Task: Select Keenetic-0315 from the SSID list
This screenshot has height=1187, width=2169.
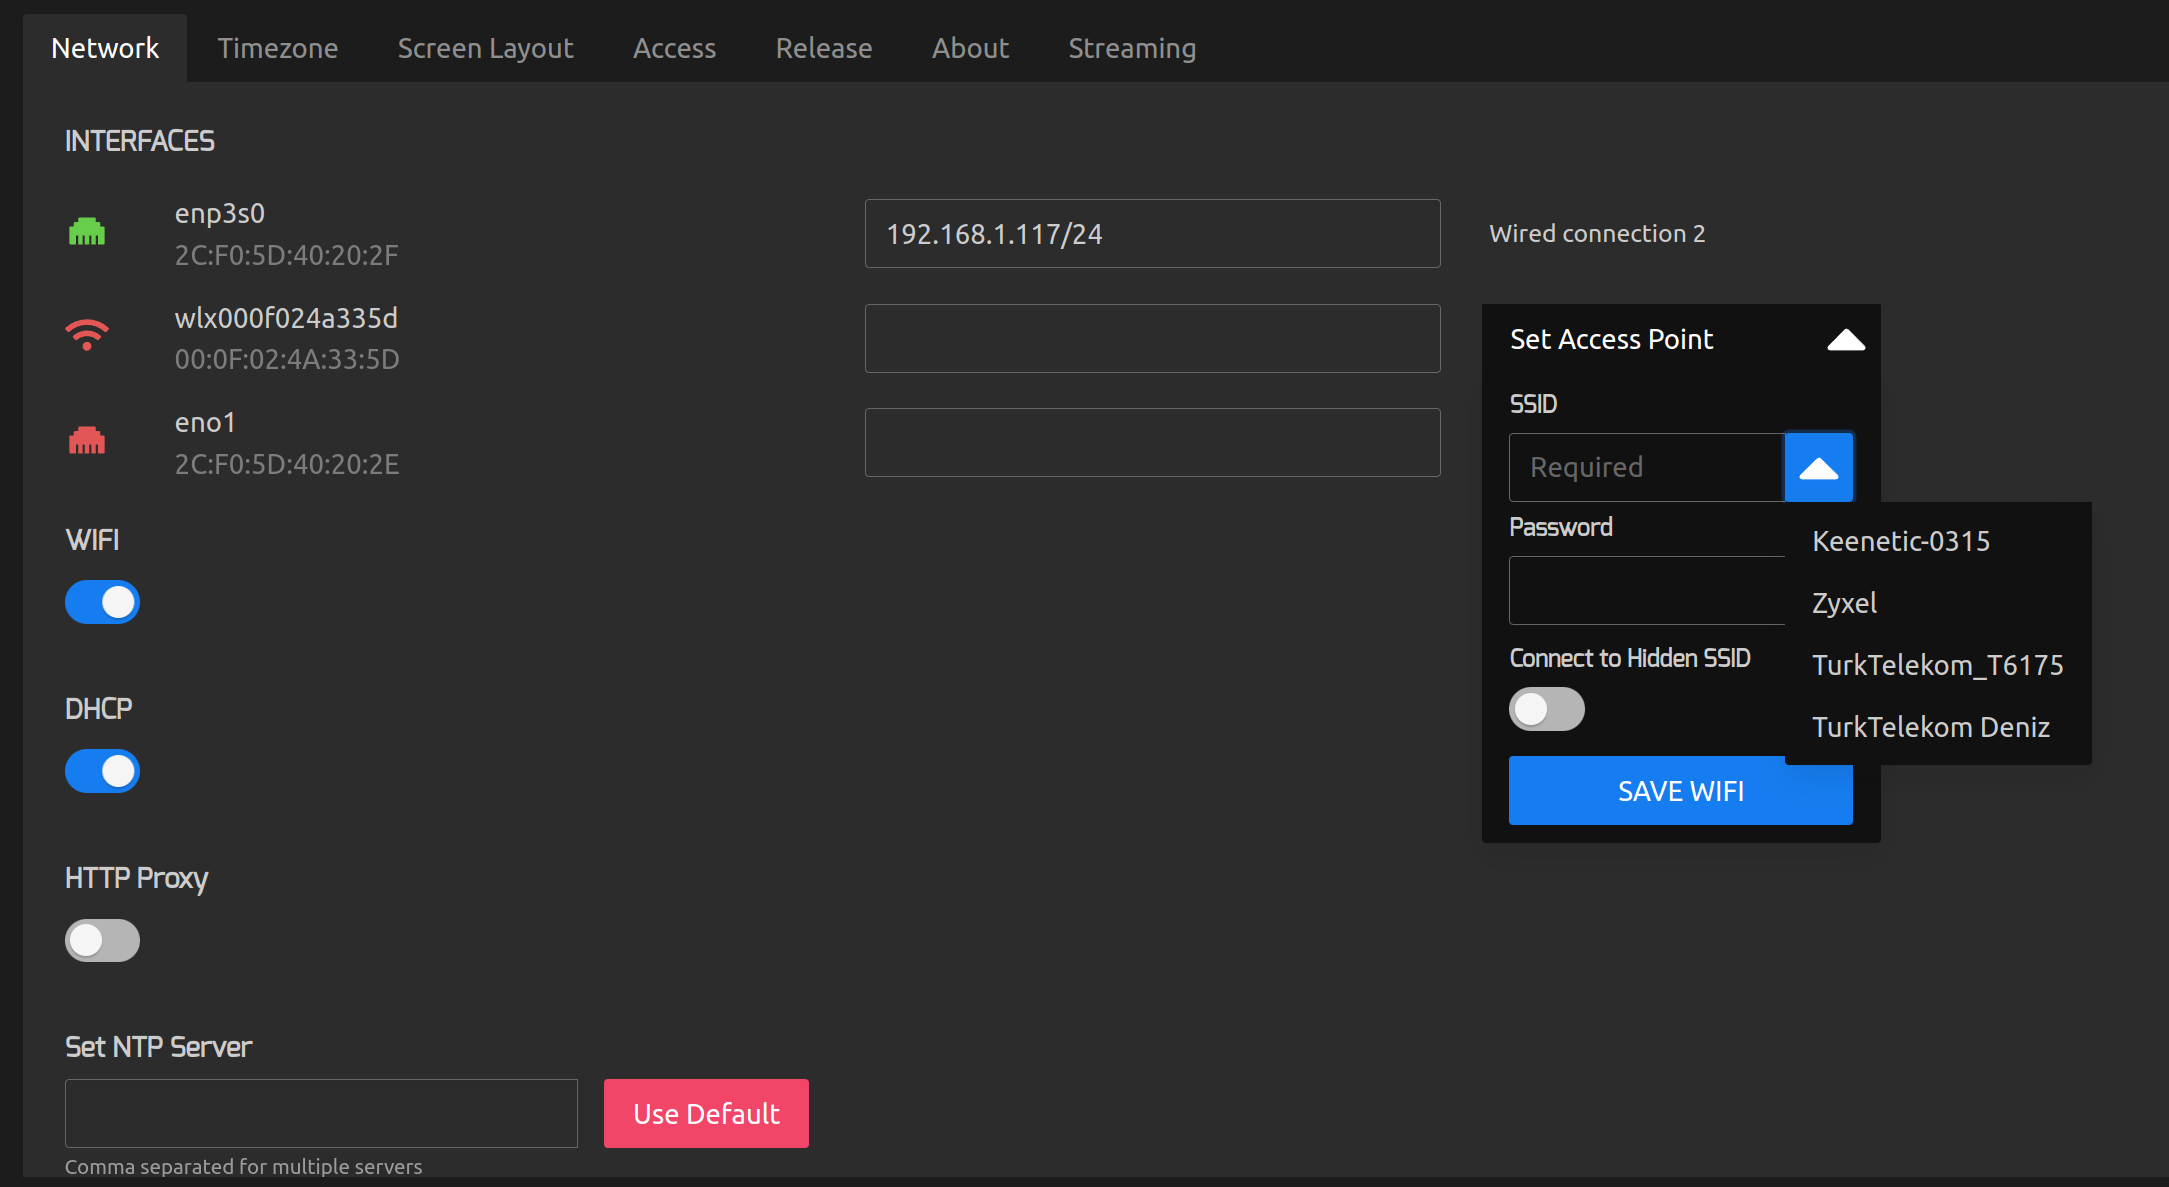Action: (1900, 541)
